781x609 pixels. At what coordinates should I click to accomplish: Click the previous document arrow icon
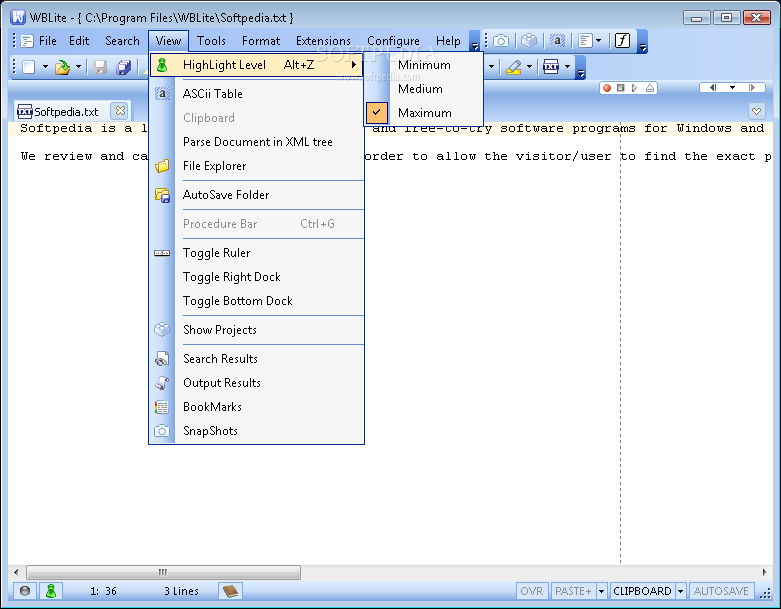(x=713, y=88)
